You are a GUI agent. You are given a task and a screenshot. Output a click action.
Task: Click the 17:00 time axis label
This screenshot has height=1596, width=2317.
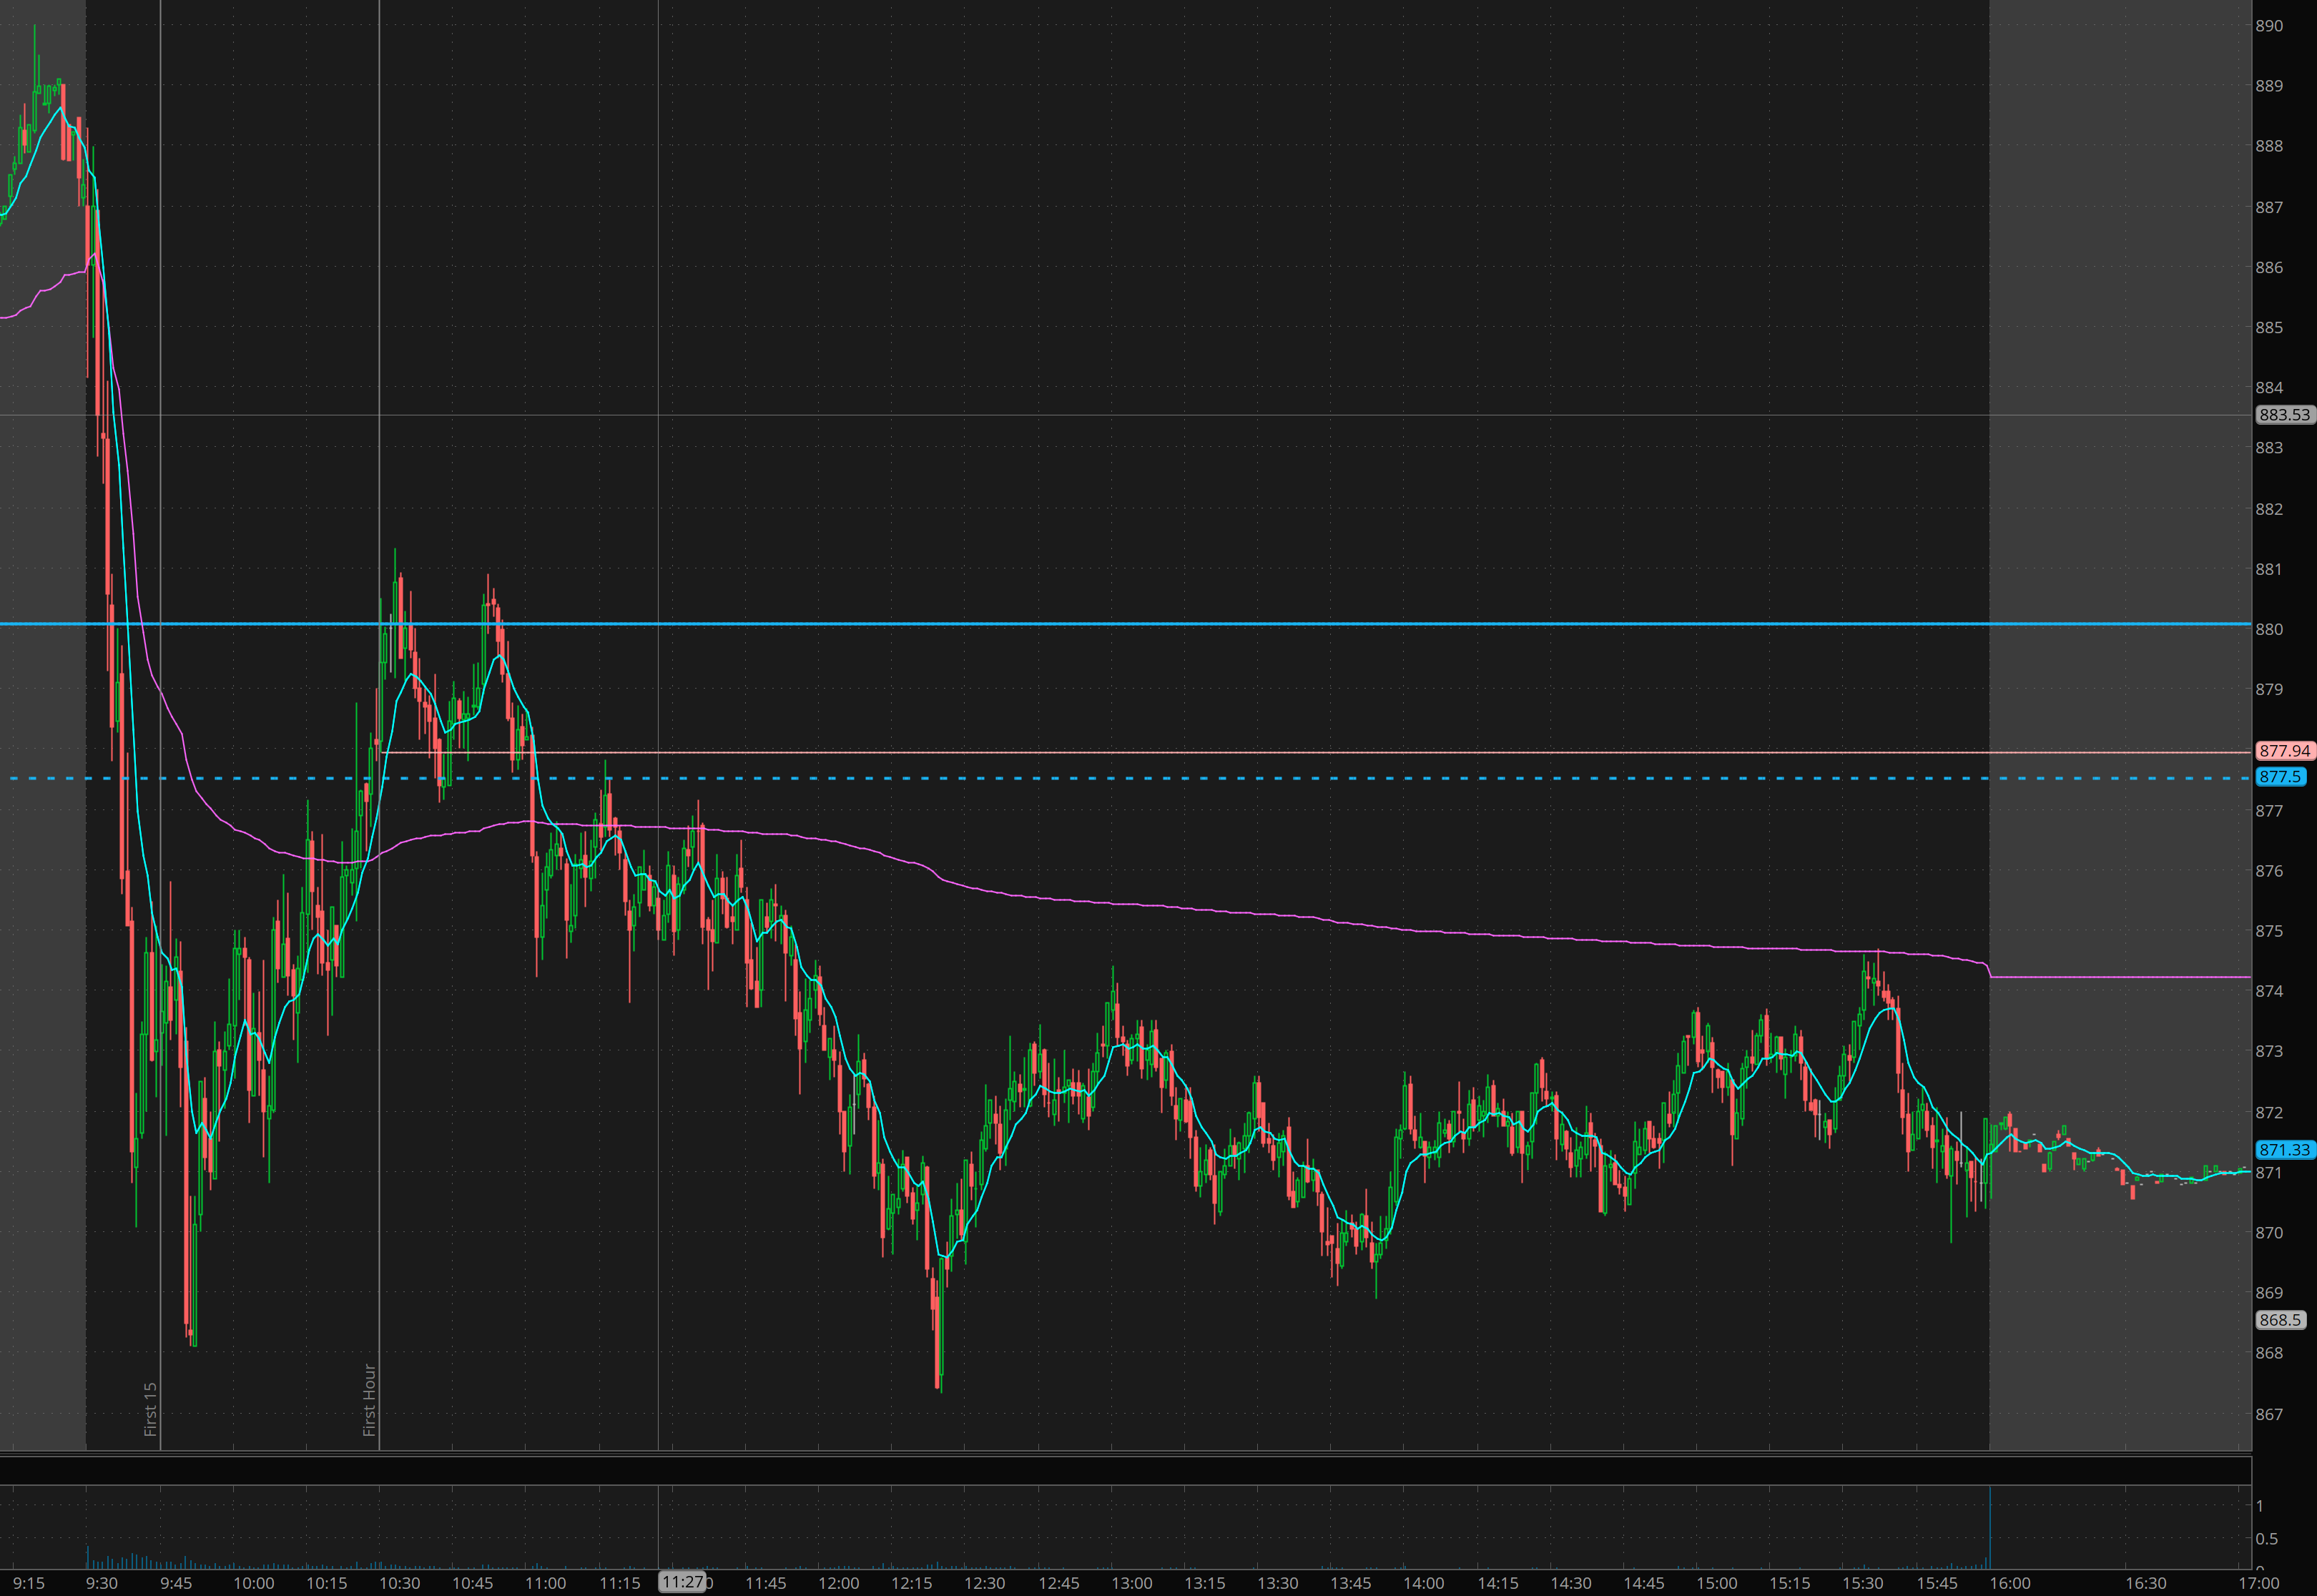click(x=2258, y=1583)
